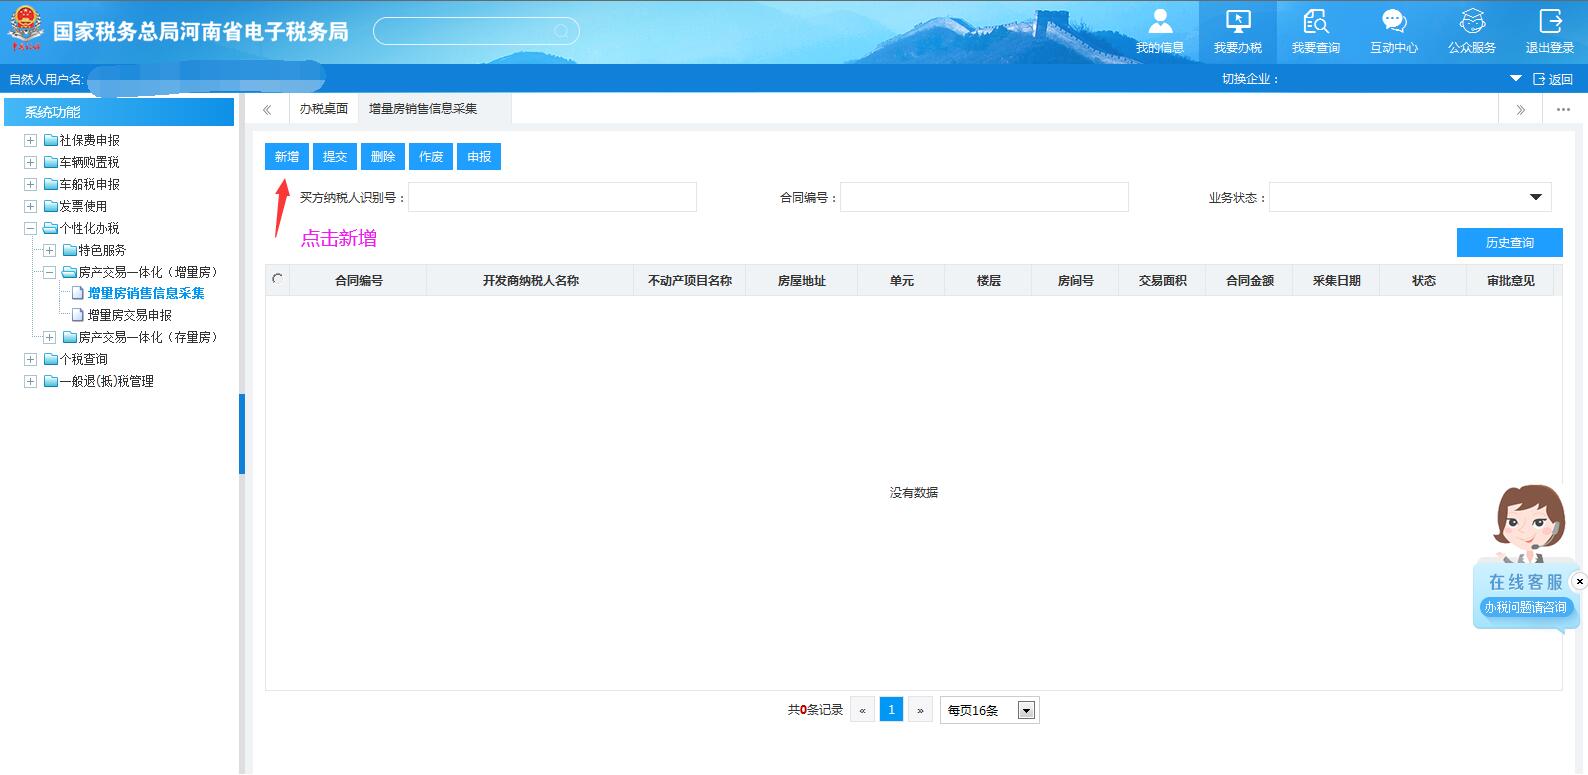The image size is (1588, 775).
Task: Click tab scroll left chevron
Action: click(x=267, y=110)
